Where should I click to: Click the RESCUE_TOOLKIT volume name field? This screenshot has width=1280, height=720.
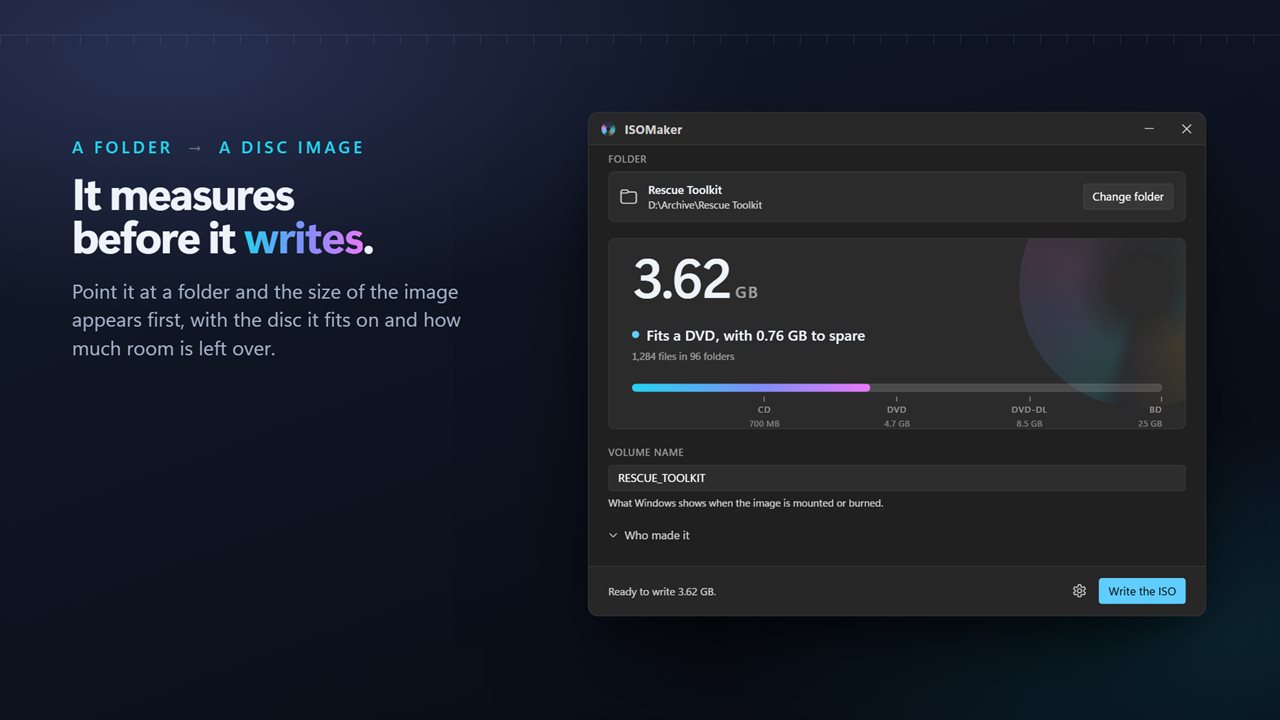pos(897,478)
